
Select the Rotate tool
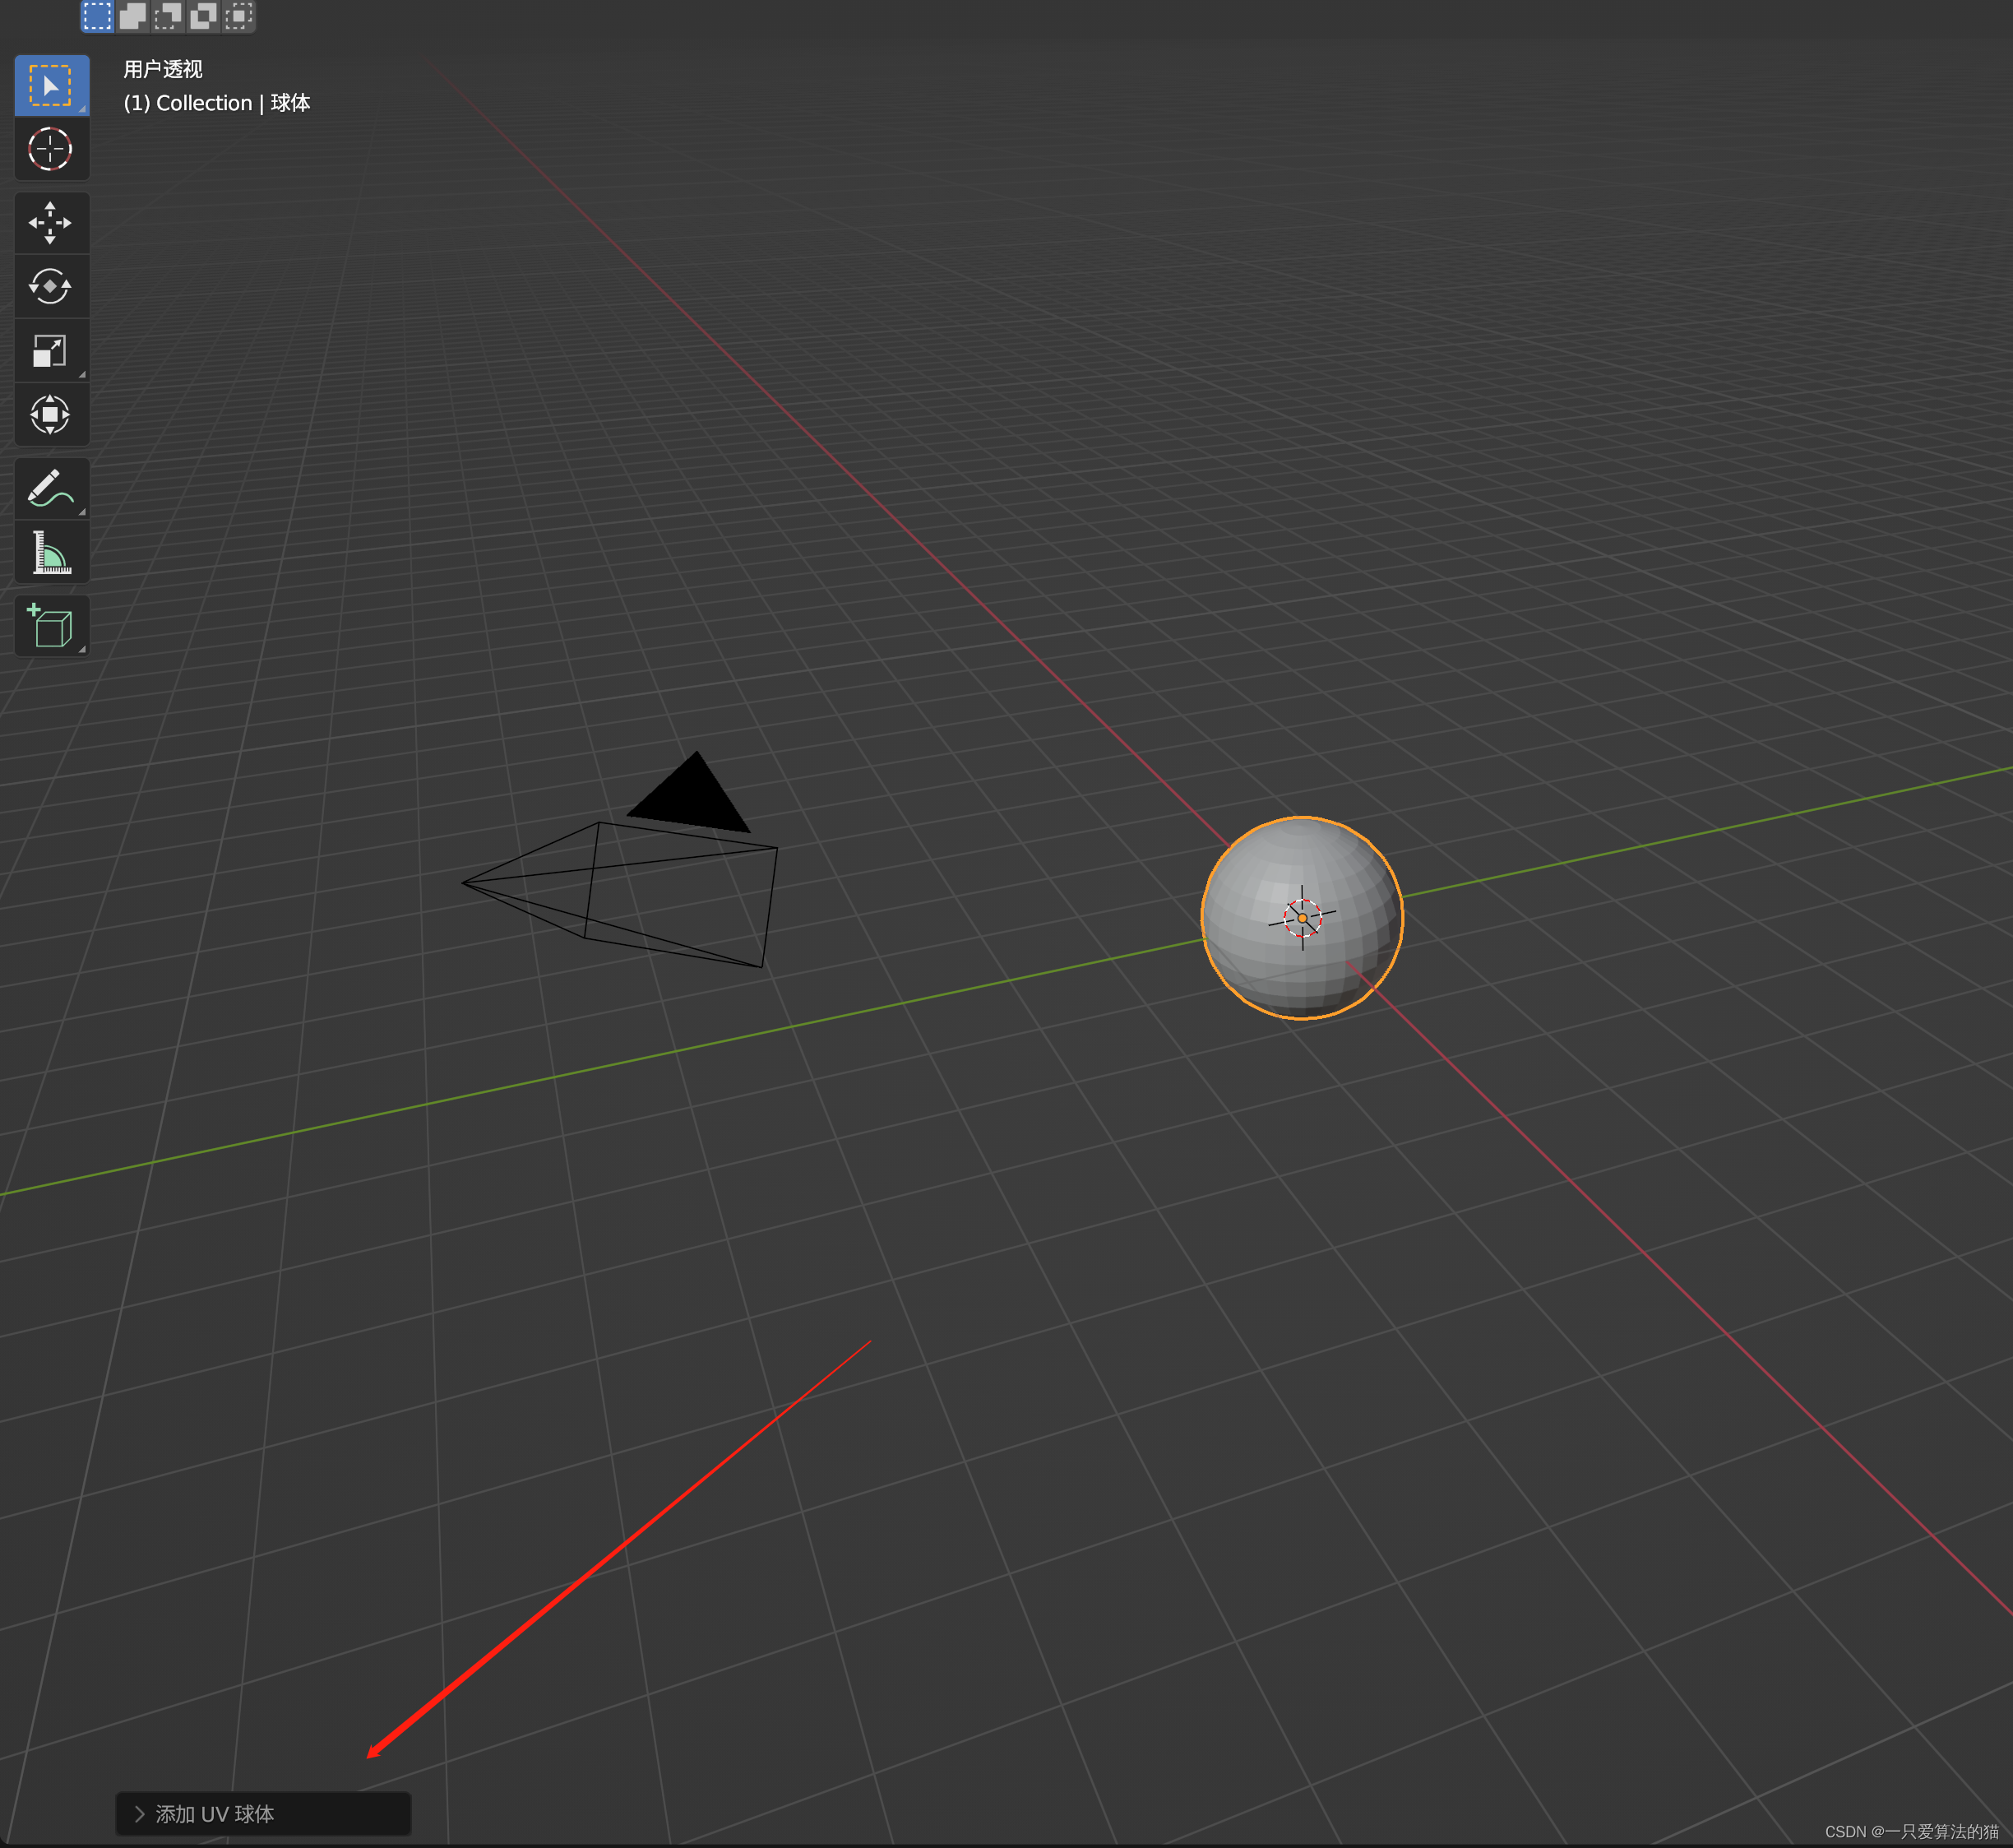tap(51, 287)
